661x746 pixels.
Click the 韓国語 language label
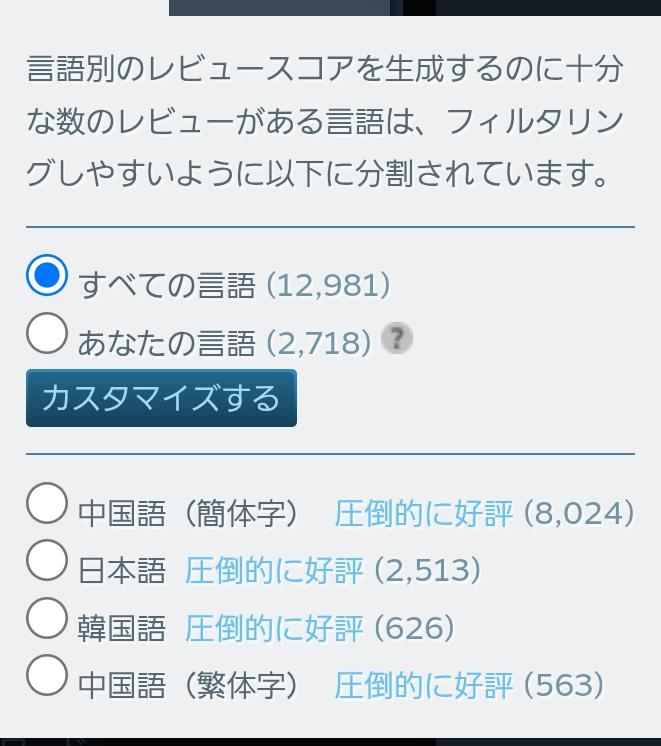click(122, 629)
